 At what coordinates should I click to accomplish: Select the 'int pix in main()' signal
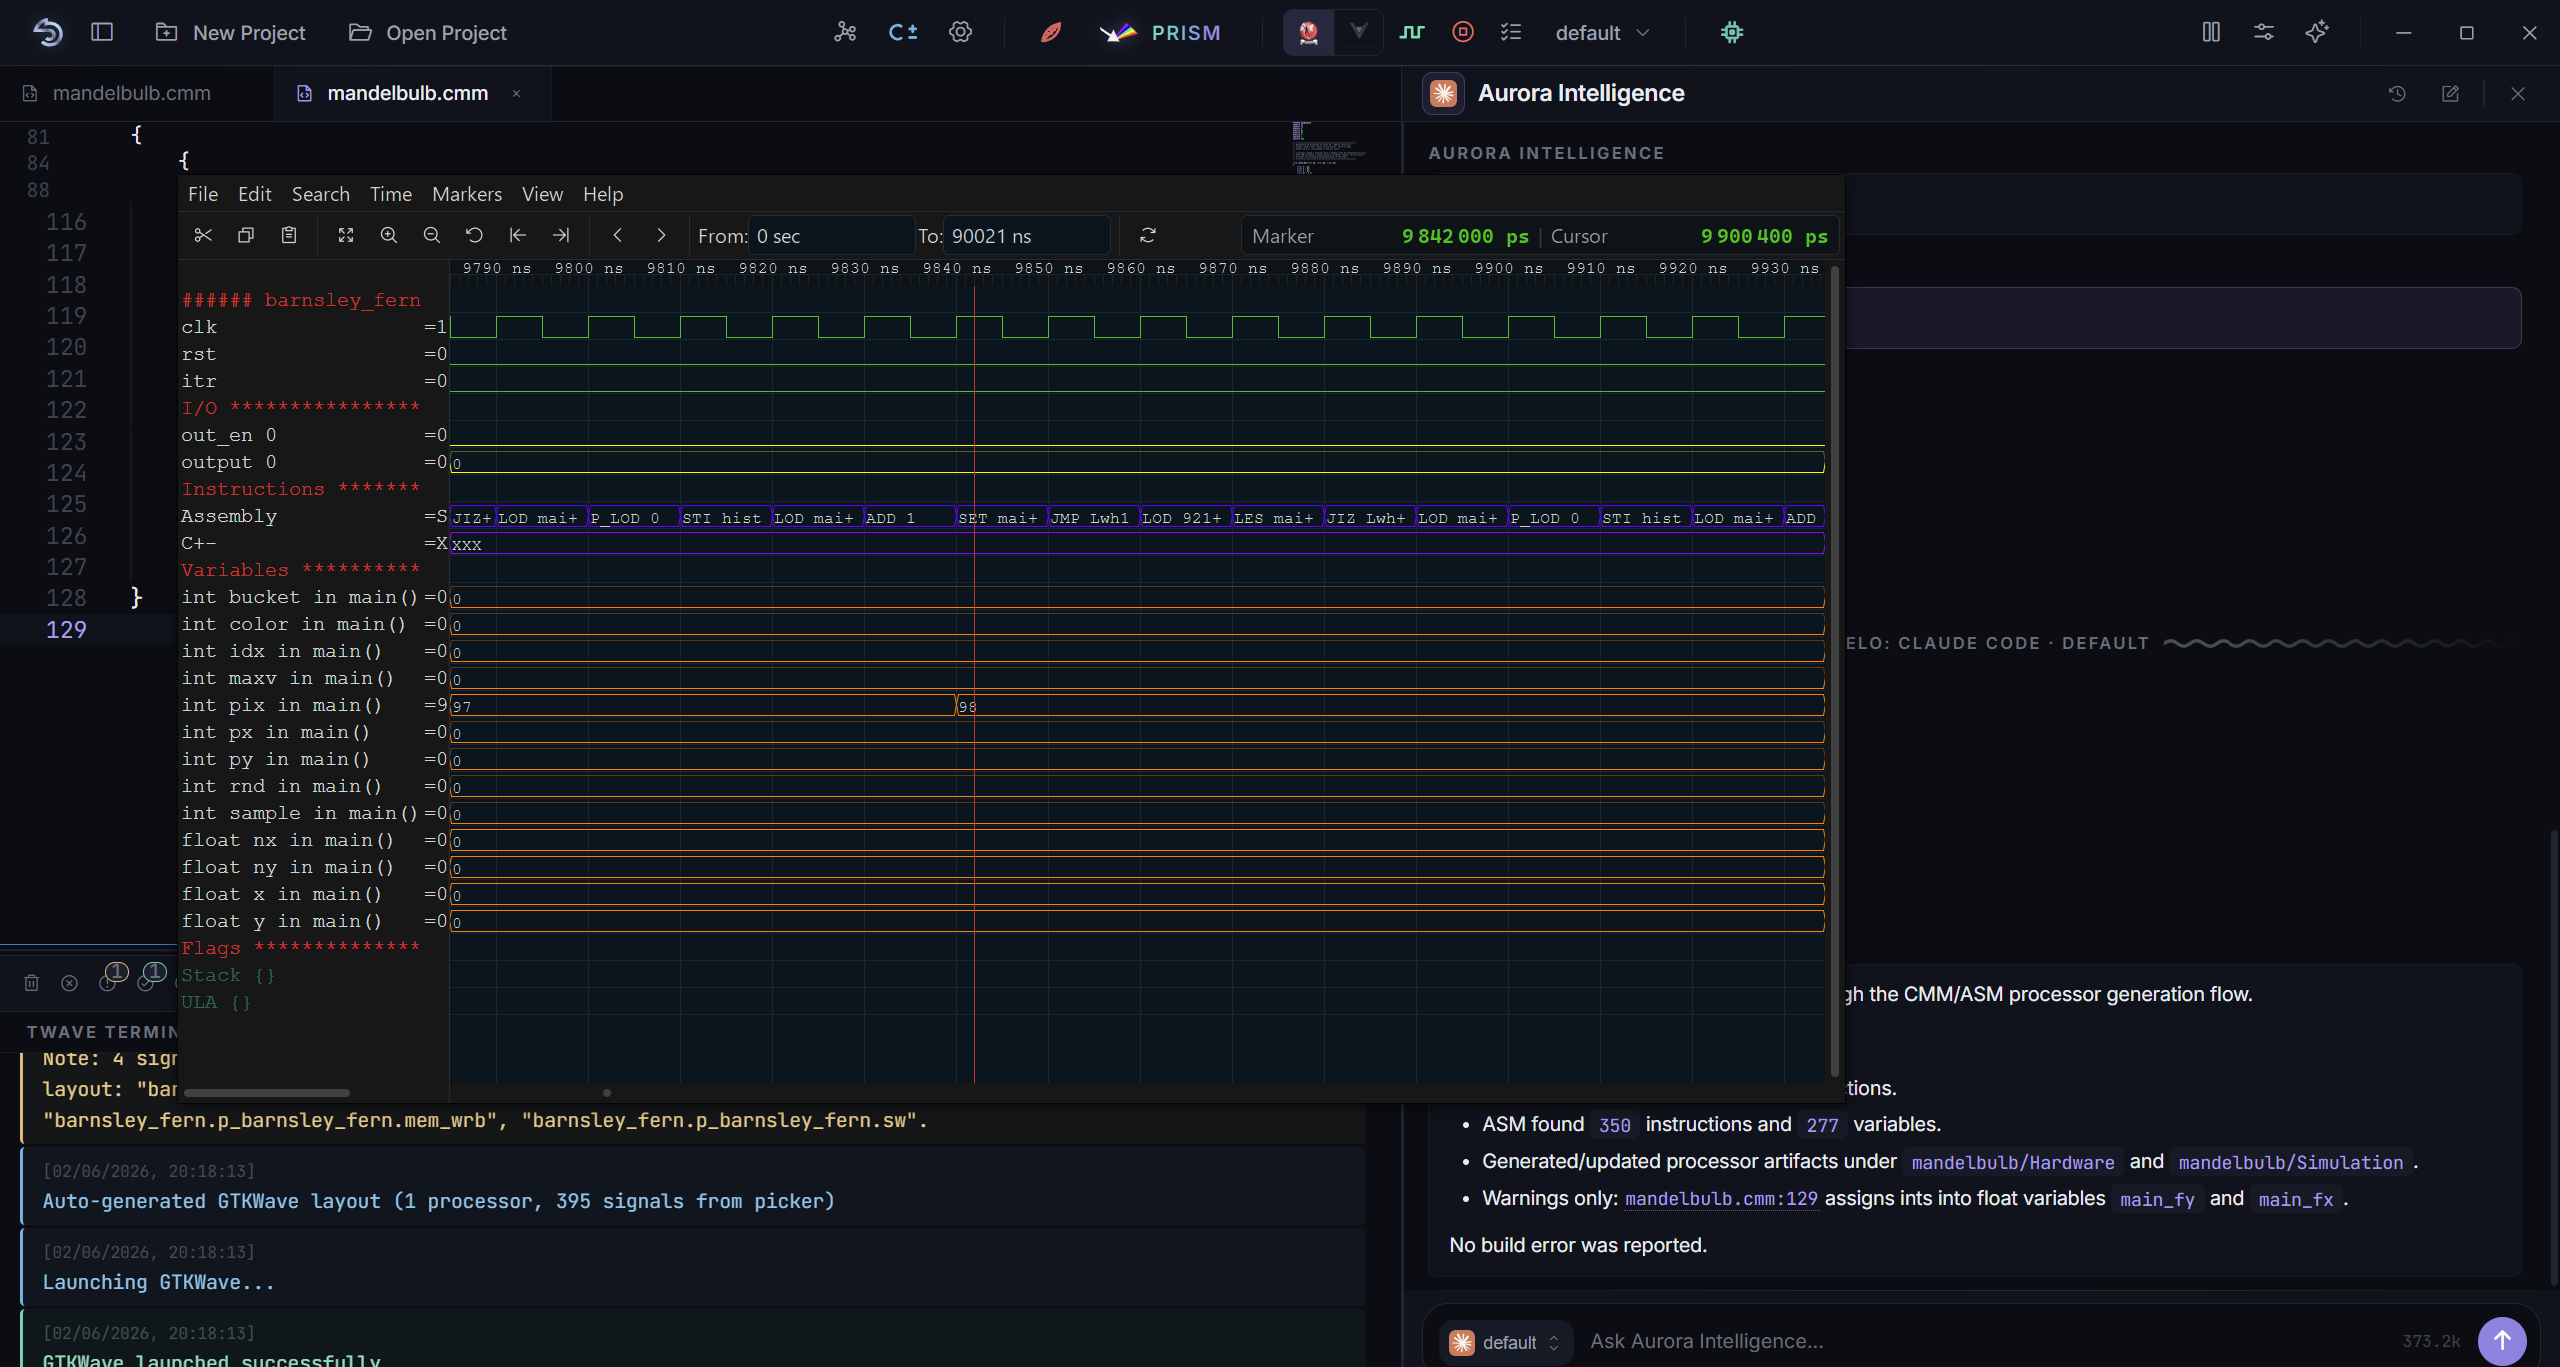coord(314,705)
